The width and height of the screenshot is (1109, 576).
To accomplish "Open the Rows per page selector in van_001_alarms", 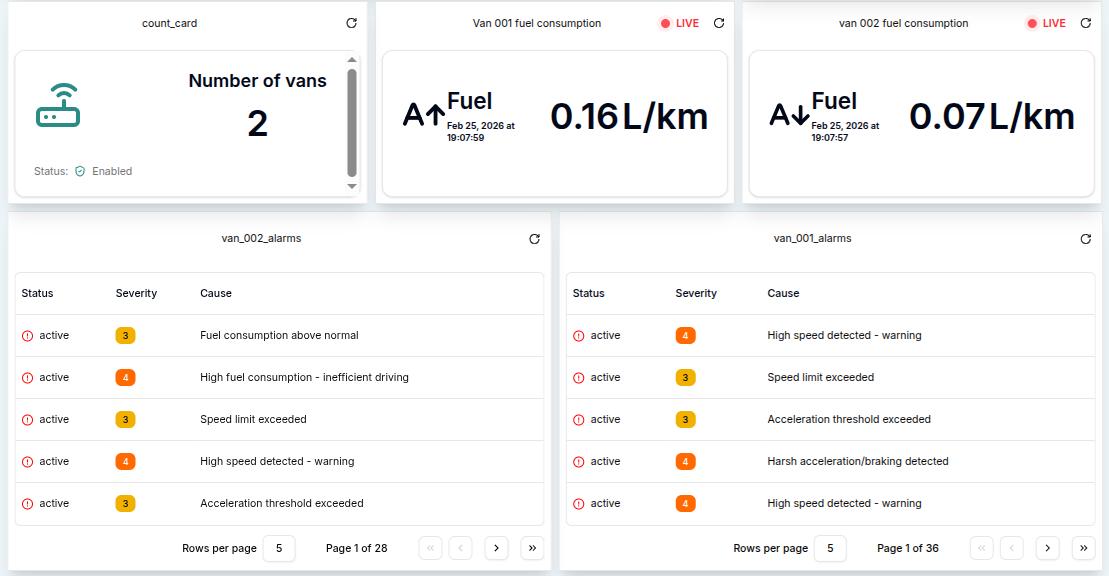I will (831, 548).
